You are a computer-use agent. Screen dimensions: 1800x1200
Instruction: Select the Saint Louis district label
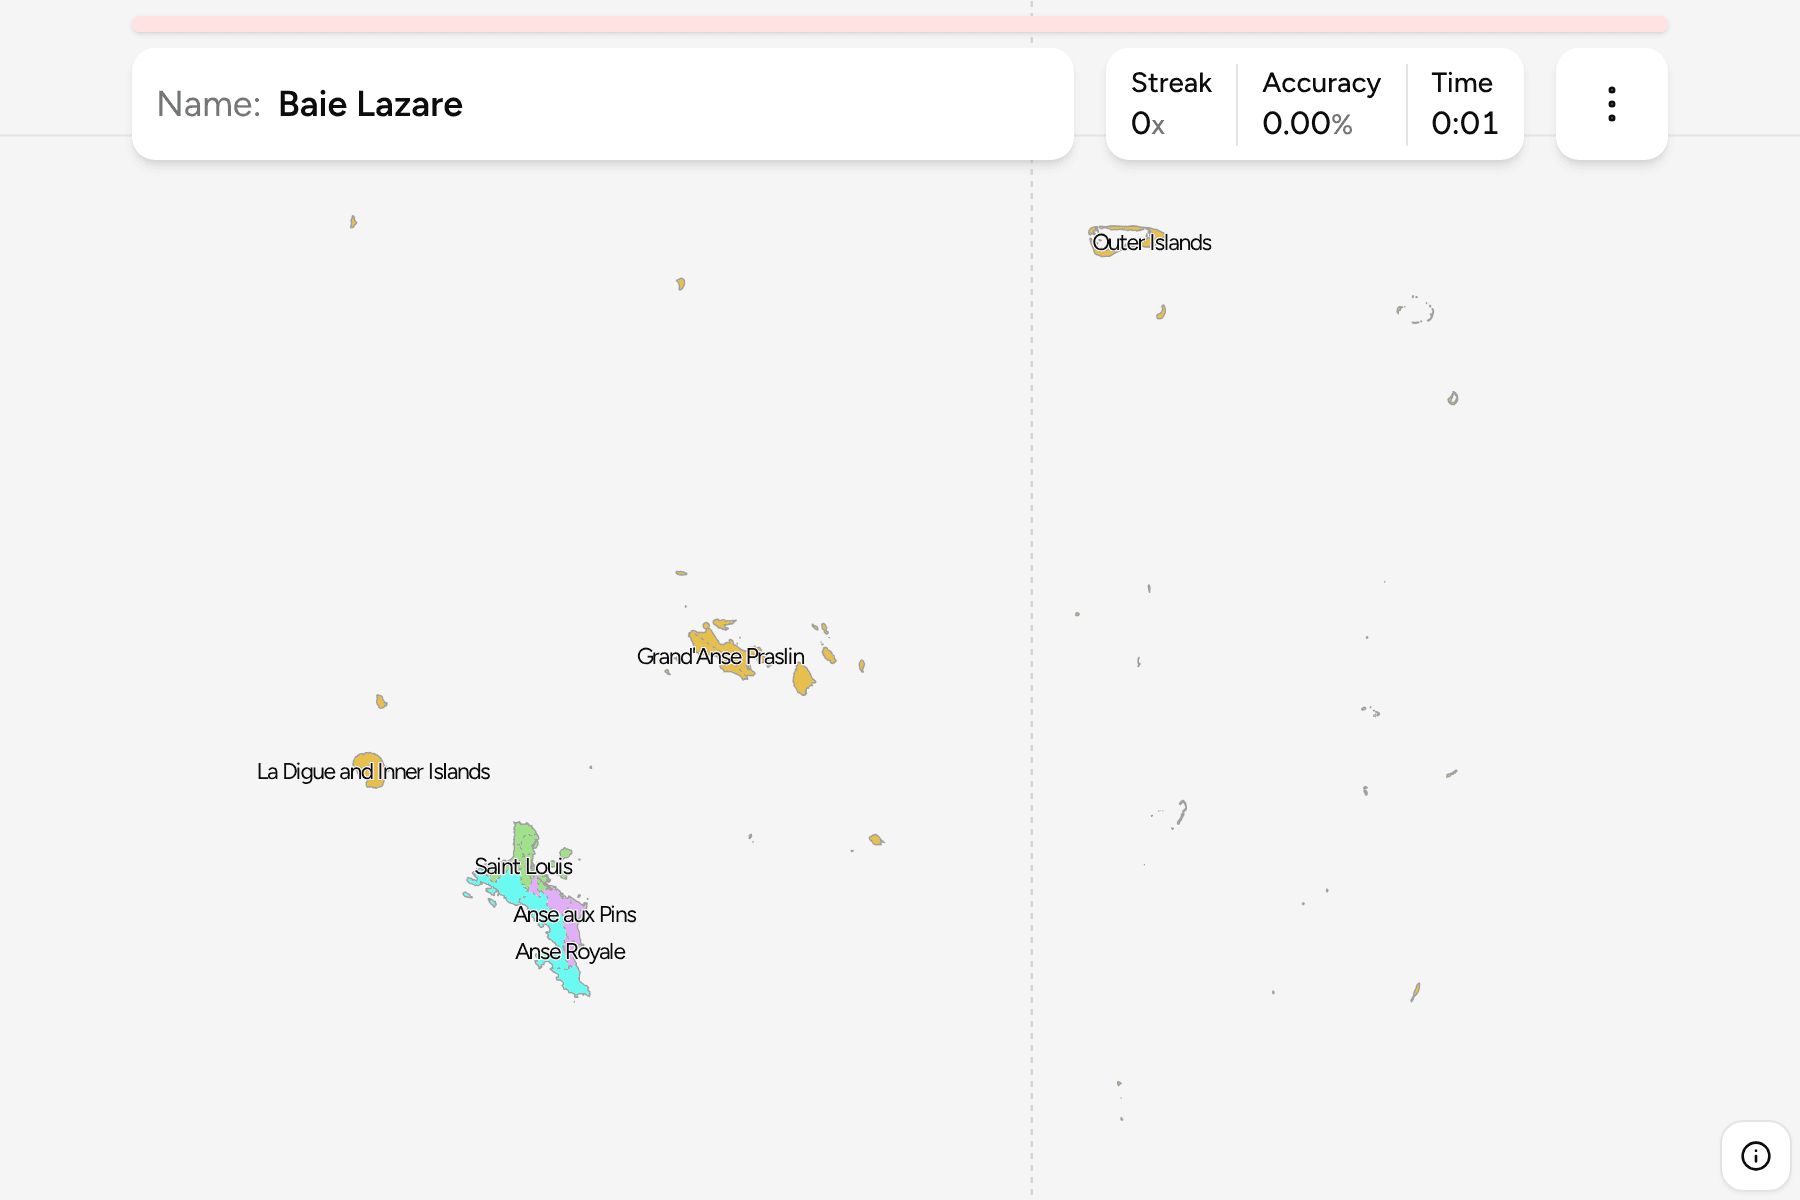(x=523, y=867)
